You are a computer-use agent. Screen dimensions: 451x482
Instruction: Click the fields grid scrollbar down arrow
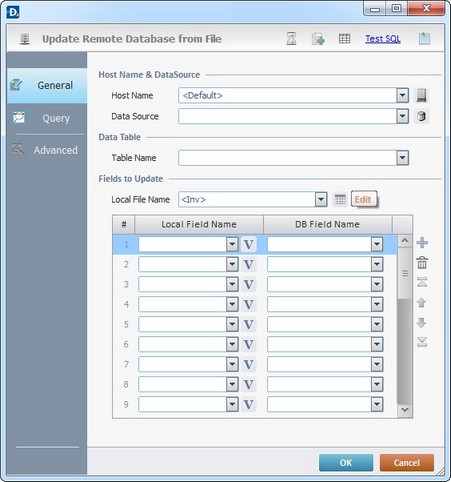point(405,410)
